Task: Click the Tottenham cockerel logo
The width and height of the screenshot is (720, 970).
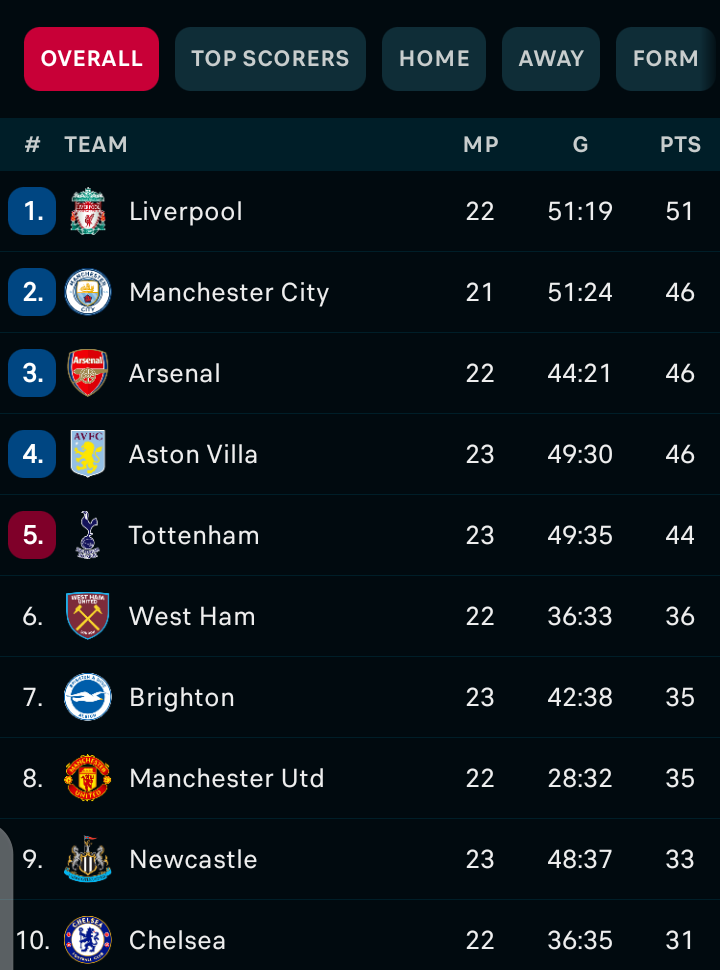Action: pyautogui.click(x=88, y=535)
